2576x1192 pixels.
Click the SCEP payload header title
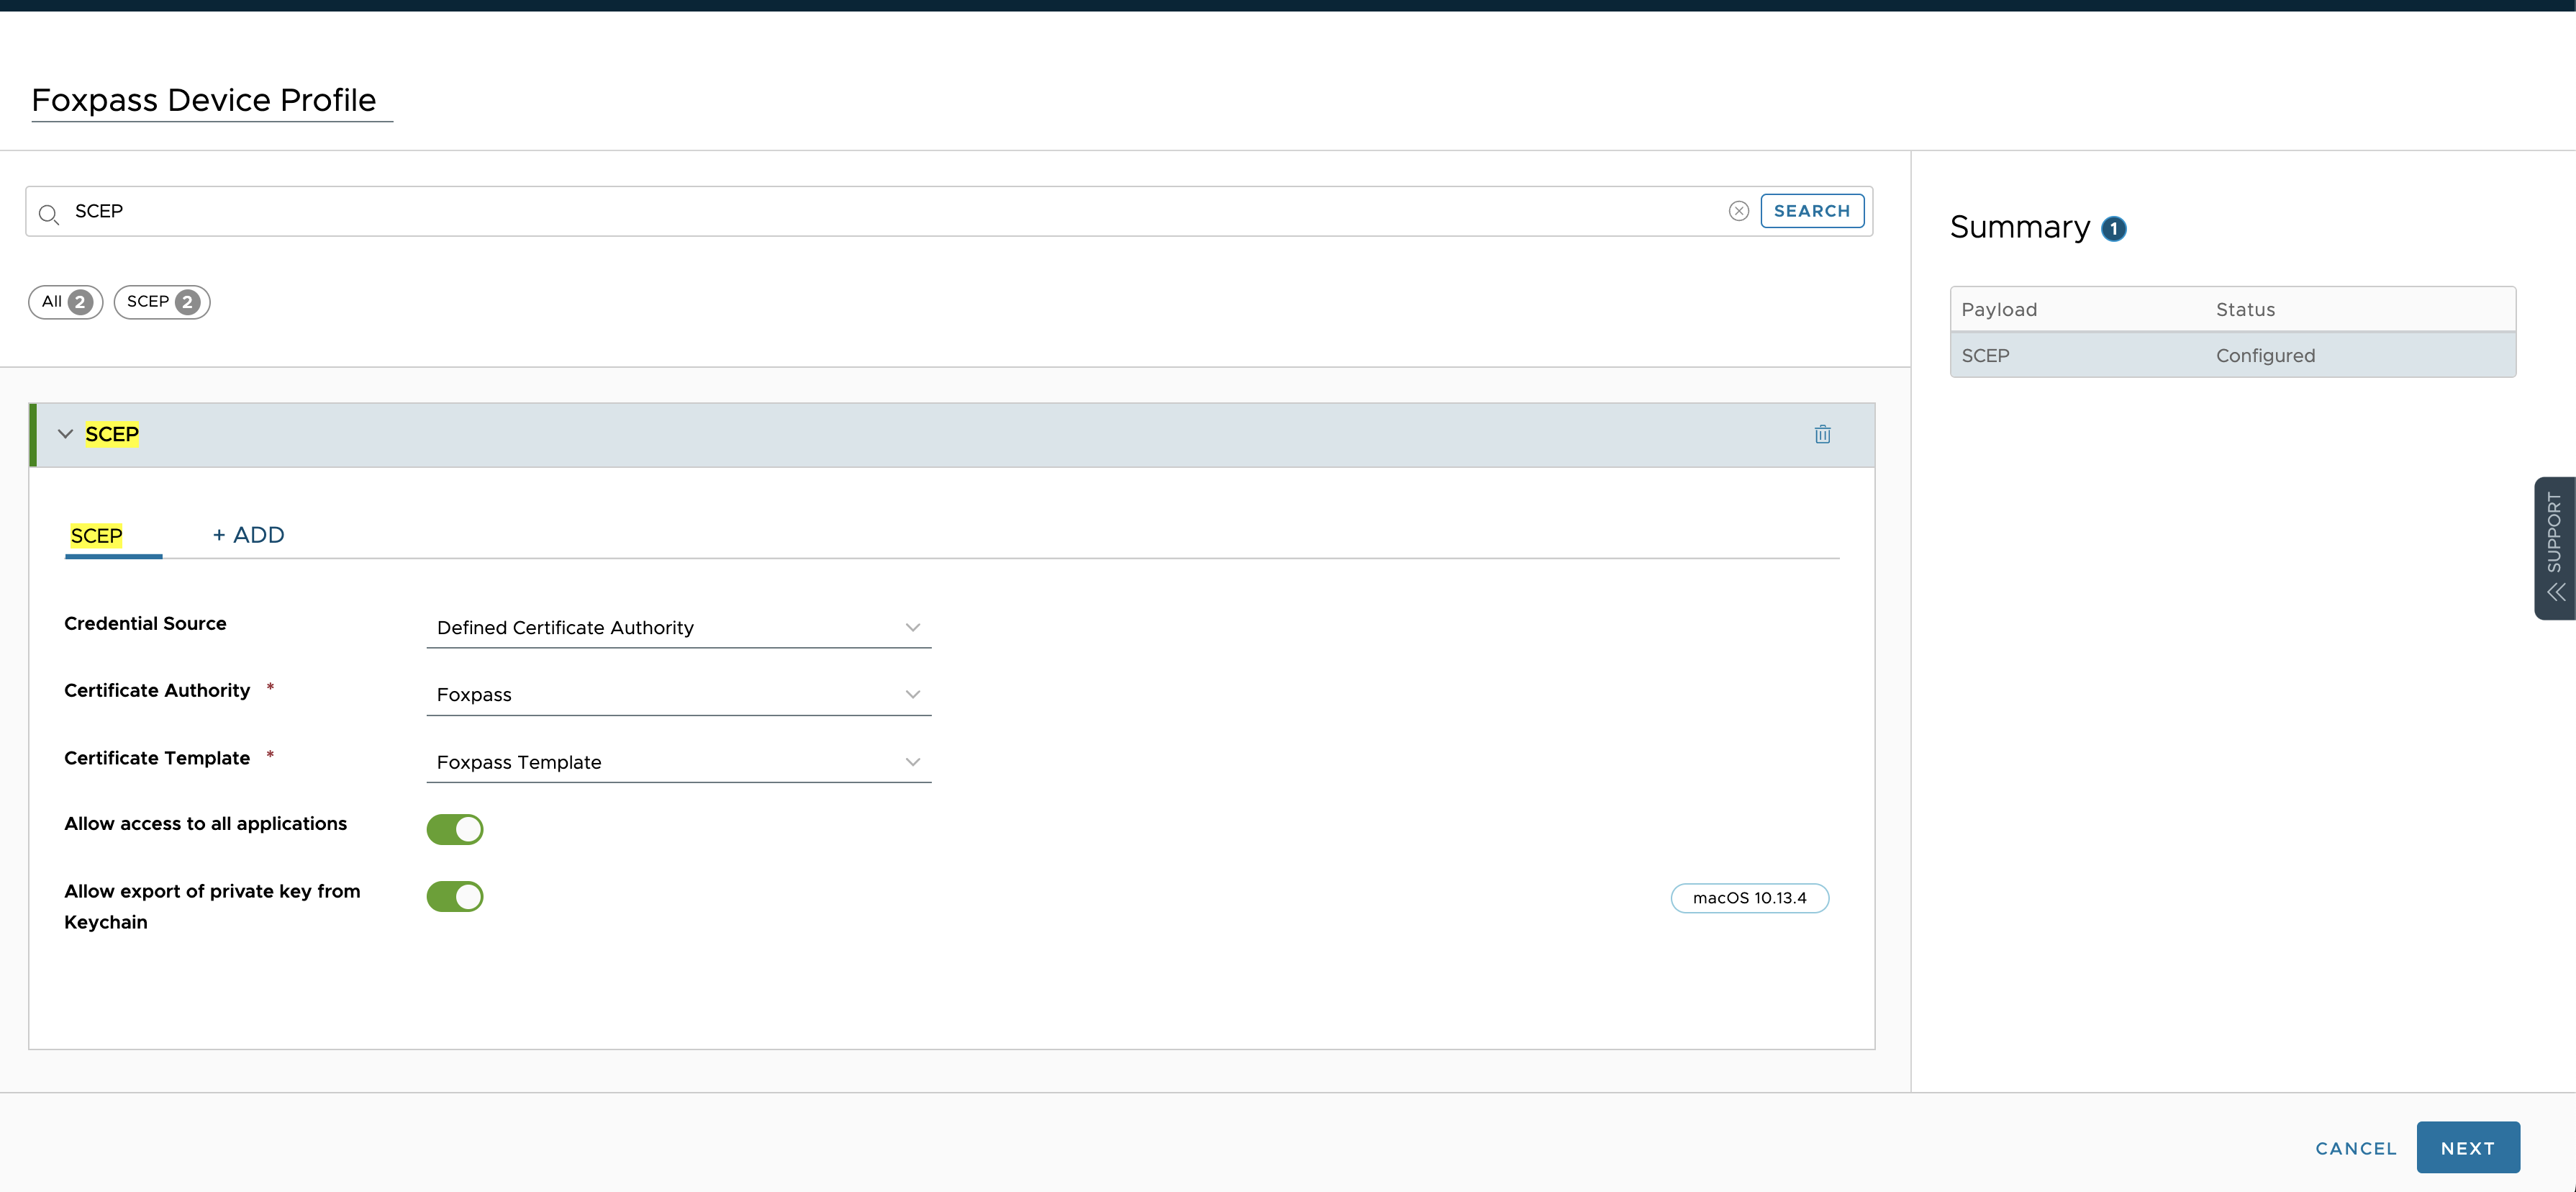(112, 434)
